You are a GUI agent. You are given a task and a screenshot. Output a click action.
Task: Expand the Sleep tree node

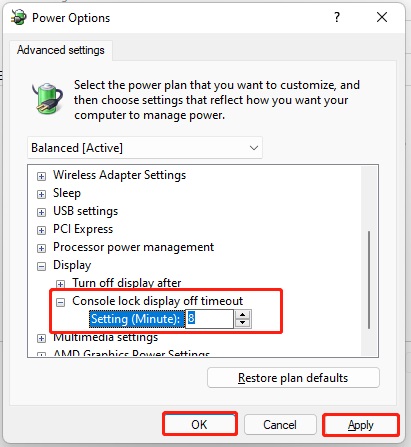point(41,194)
